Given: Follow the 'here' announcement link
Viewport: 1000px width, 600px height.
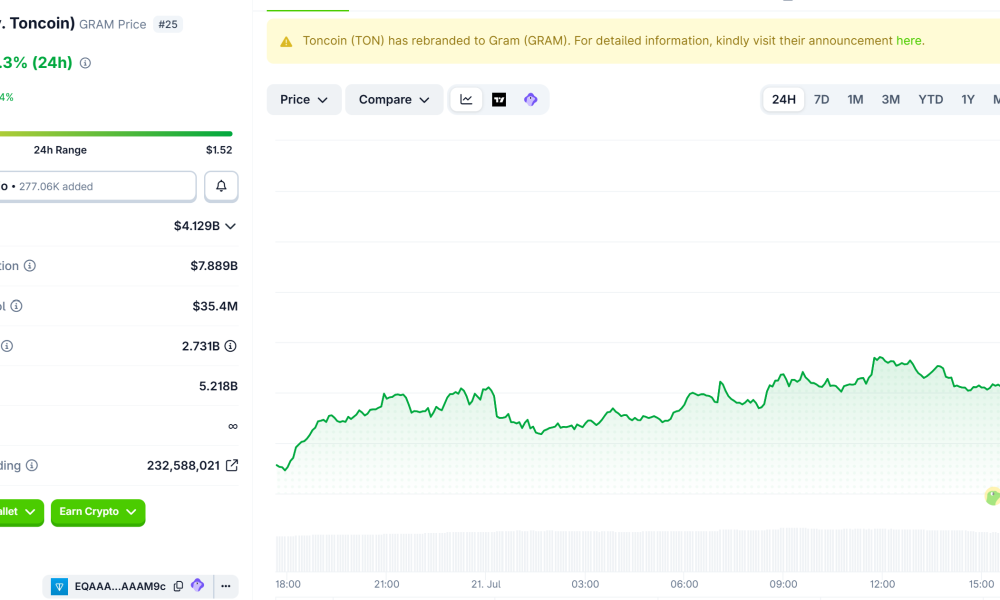Looking at the screenshot, I should pos(909,41).
